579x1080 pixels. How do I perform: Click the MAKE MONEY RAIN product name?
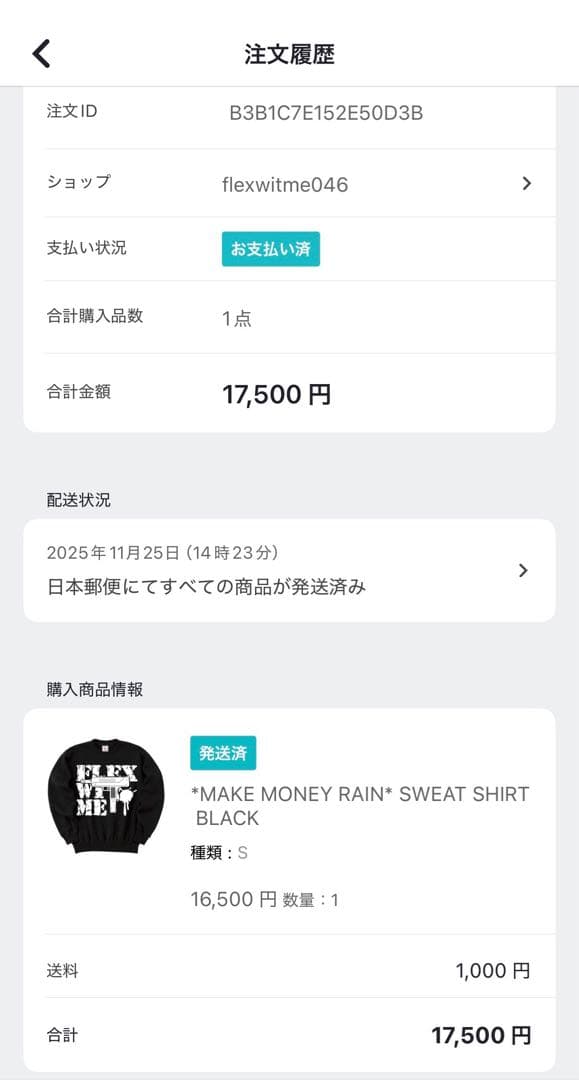tap(360, 805)
